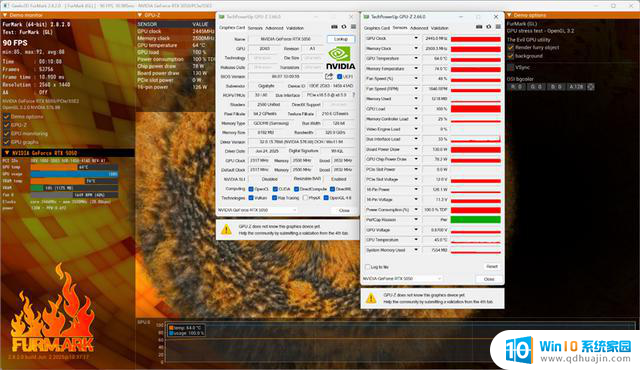Click the refresh icon in Sensors window
The width and height of the screenshot is (640, 370).
click(489, 27)
